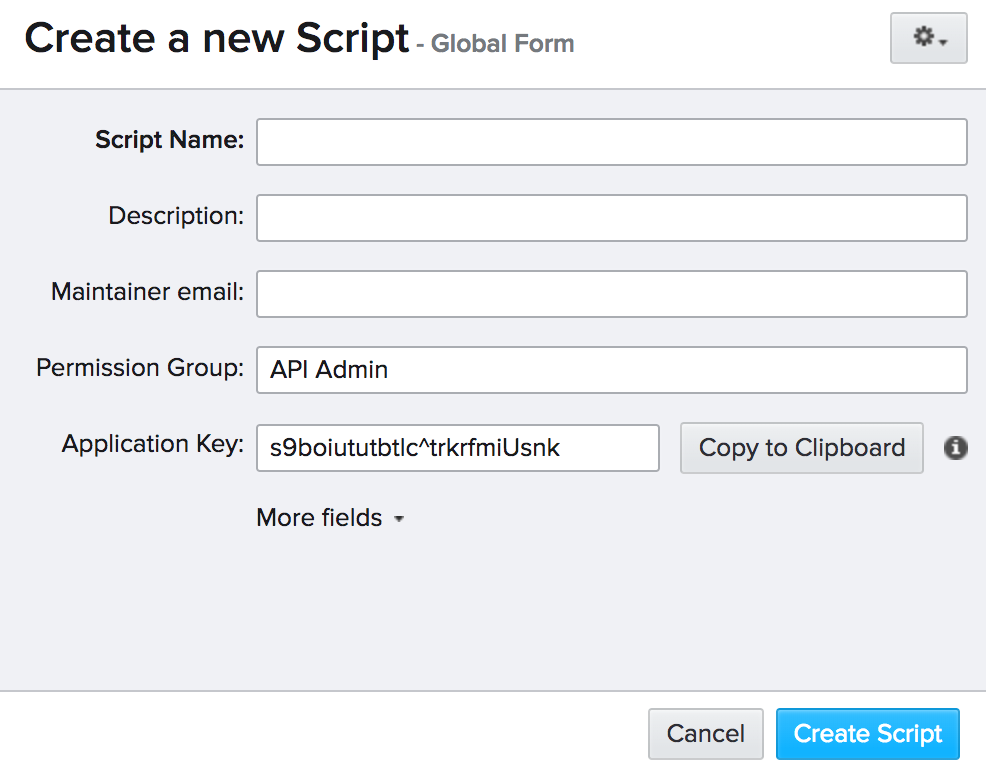Image resolution: width=986 pixels, height=772 pixels.
Task: Focus the Script Name input field
Action: click(x=611, y=142)
